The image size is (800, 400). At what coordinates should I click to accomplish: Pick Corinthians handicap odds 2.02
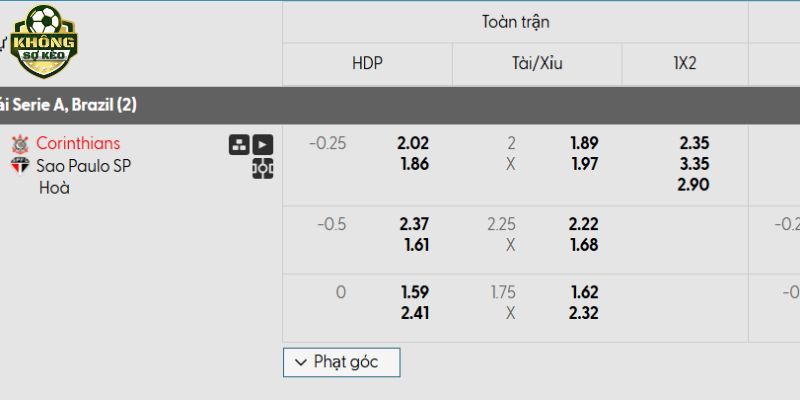pos(413,143)
